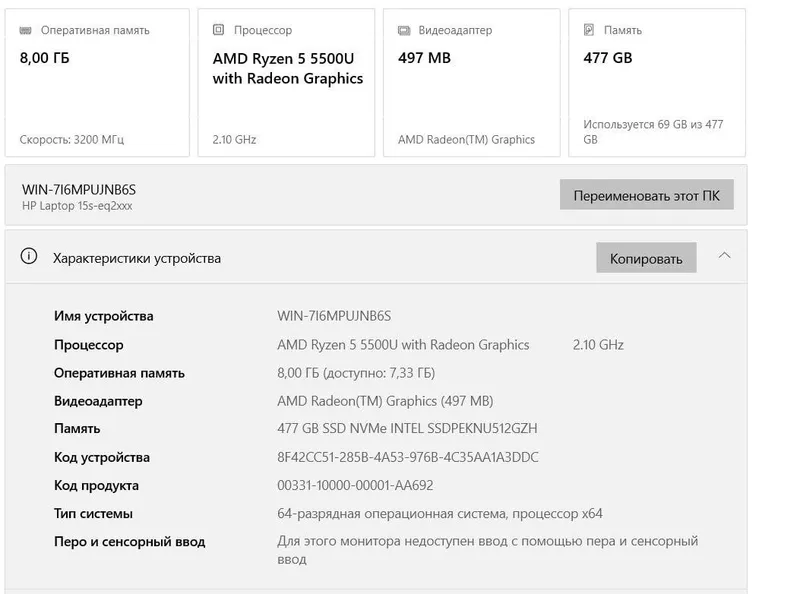Click the video adapter icon
The width and height of the screenshot is (800, 594).
click(404, 31)
